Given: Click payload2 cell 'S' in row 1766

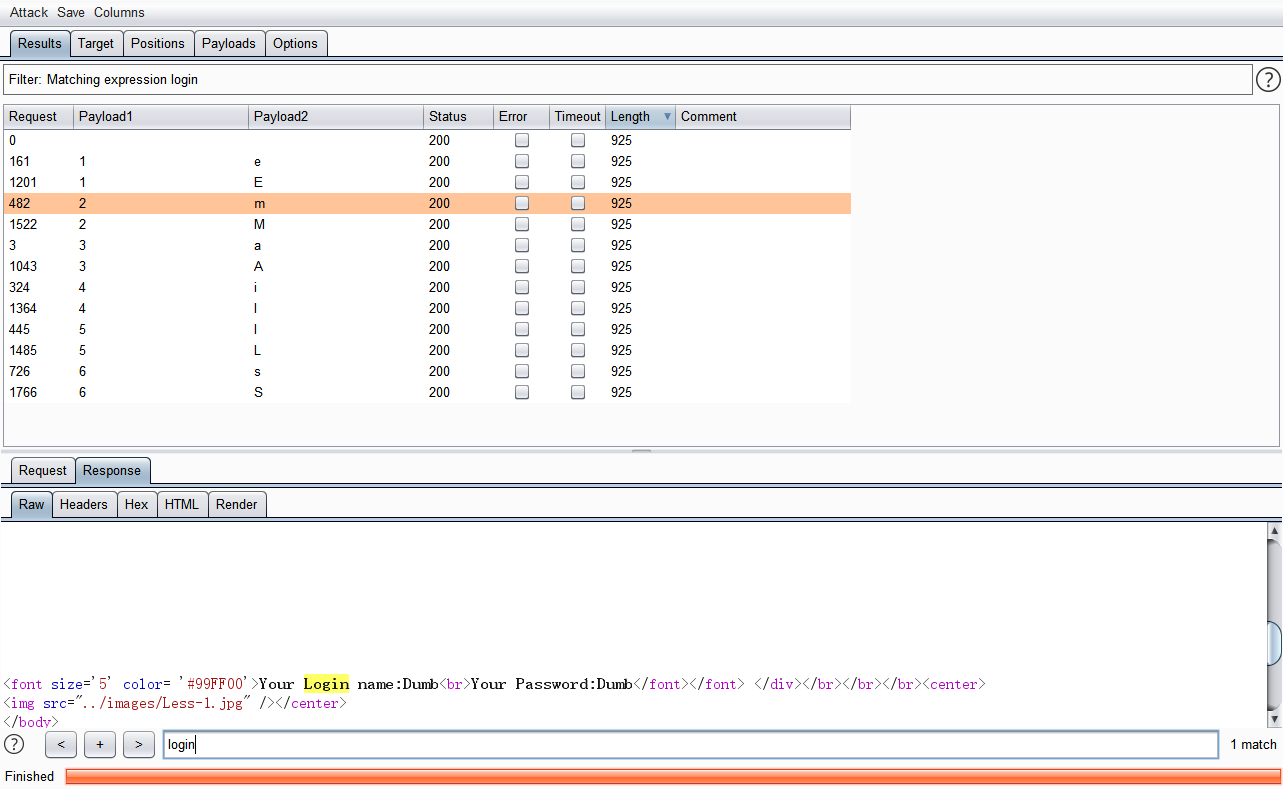Looking at the screenshot, I should click(x=336, y=393).
